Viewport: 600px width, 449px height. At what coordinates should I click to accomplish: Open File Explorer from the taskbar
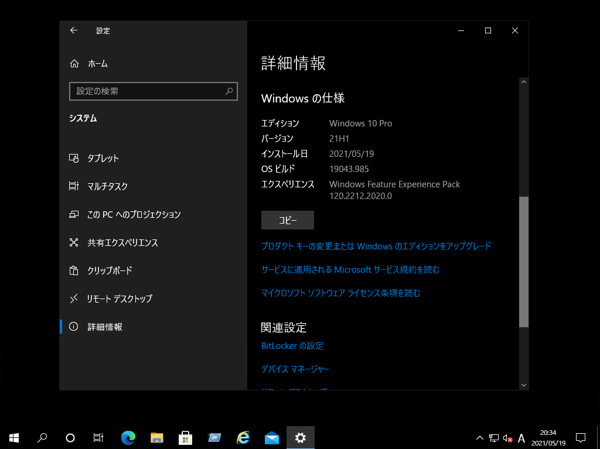tap(157, 438)
